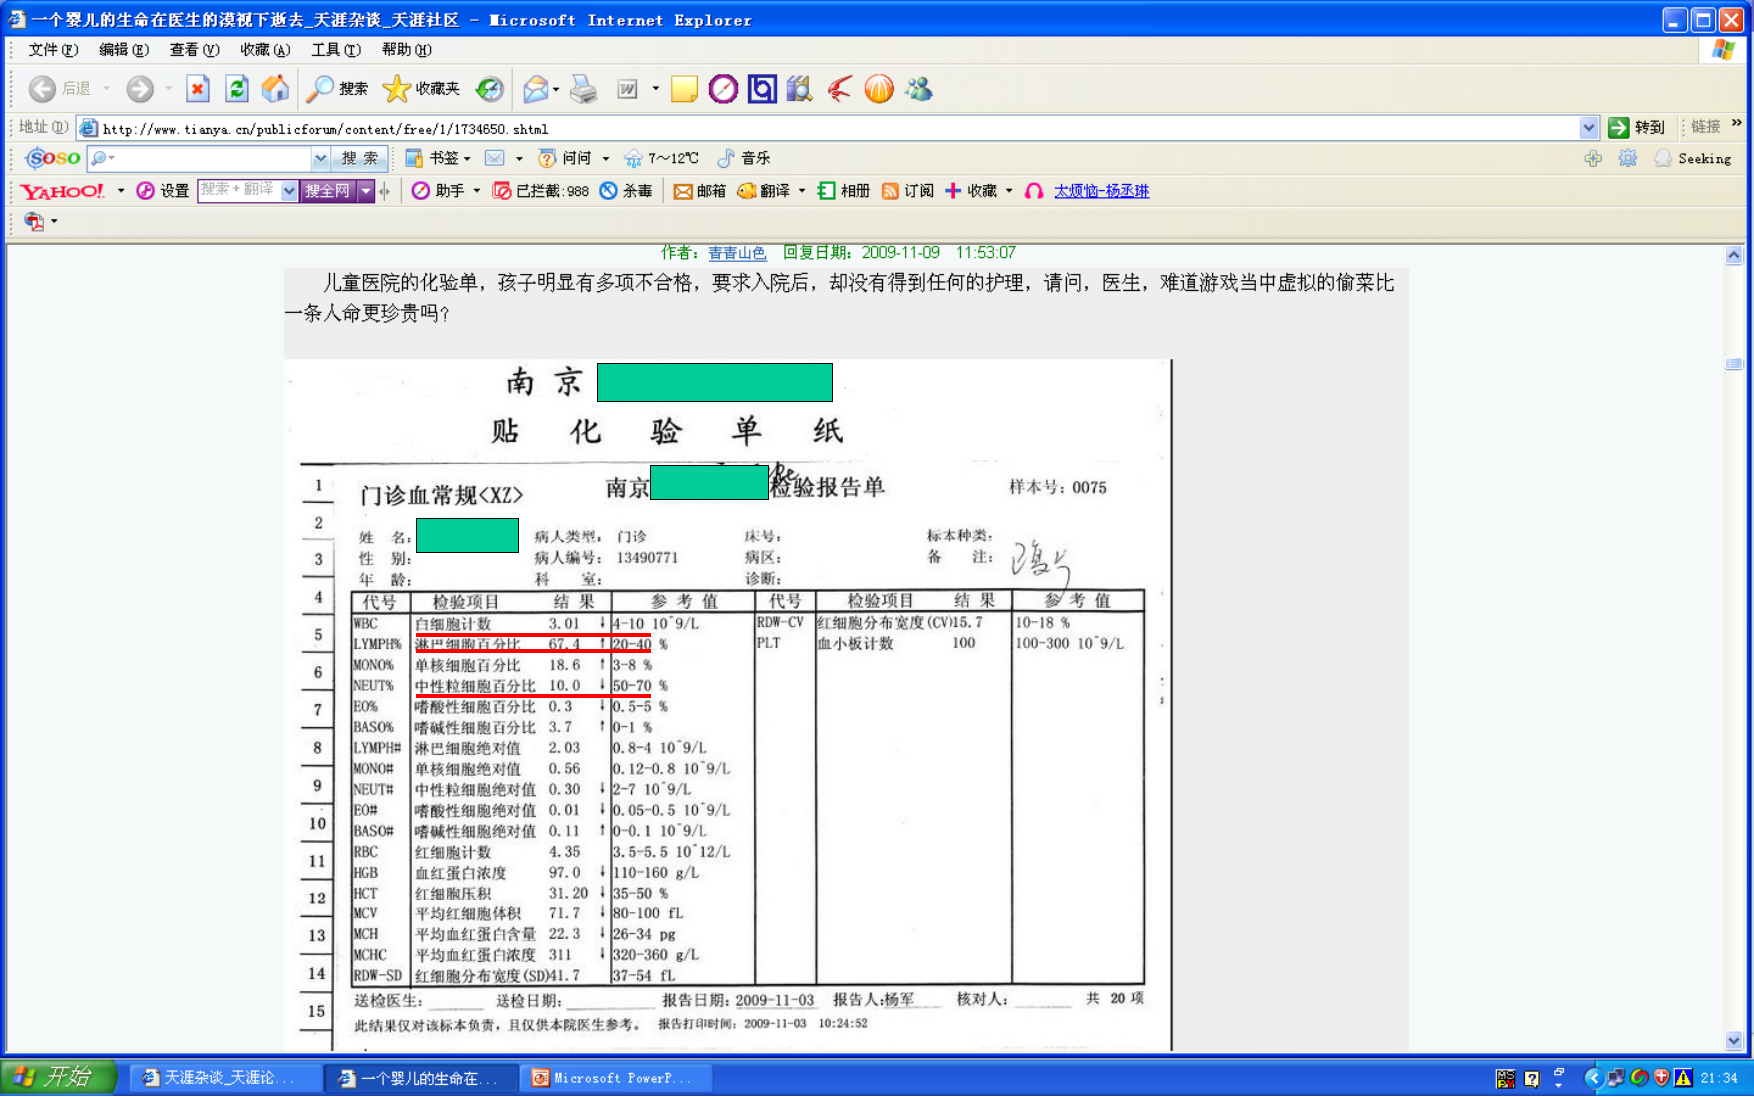Stop loading the page with the red X icon
Screen dimensions: 1754x1097
click(198, 89)
